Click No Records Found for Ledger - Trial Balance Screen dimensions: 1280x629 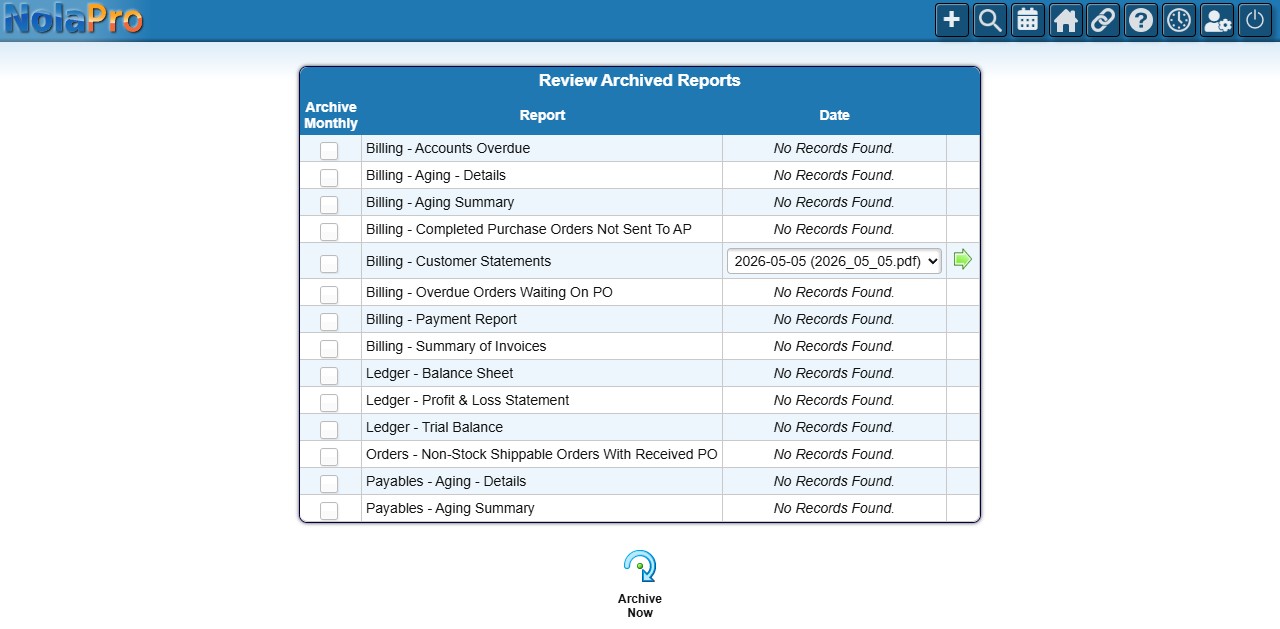(834, 427)
